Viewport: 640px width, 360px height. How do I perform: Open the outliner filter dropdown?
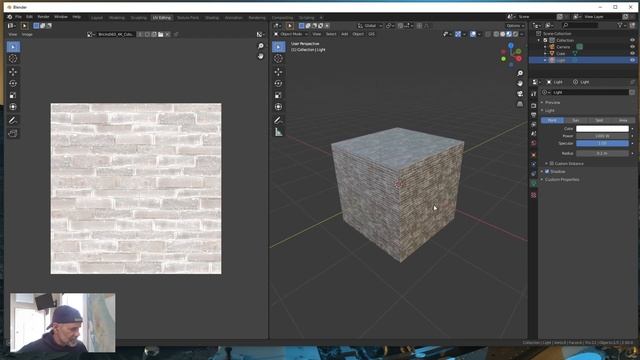[x=622, y=25]
